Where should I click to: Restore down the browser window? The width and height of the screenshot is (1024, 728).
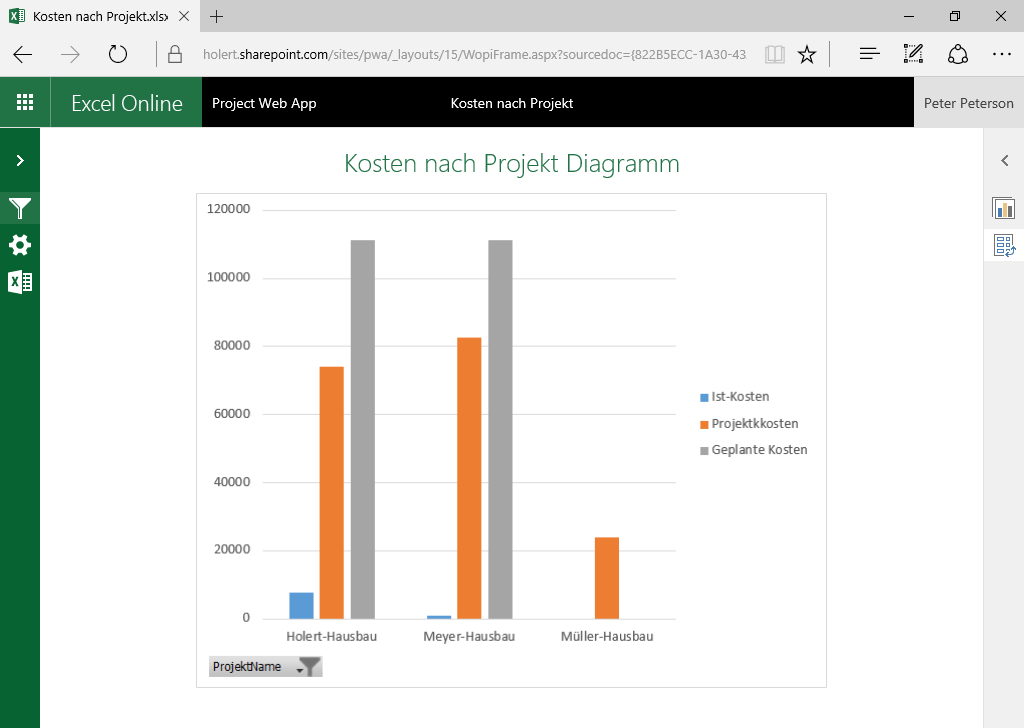click(x=955, y=16)
